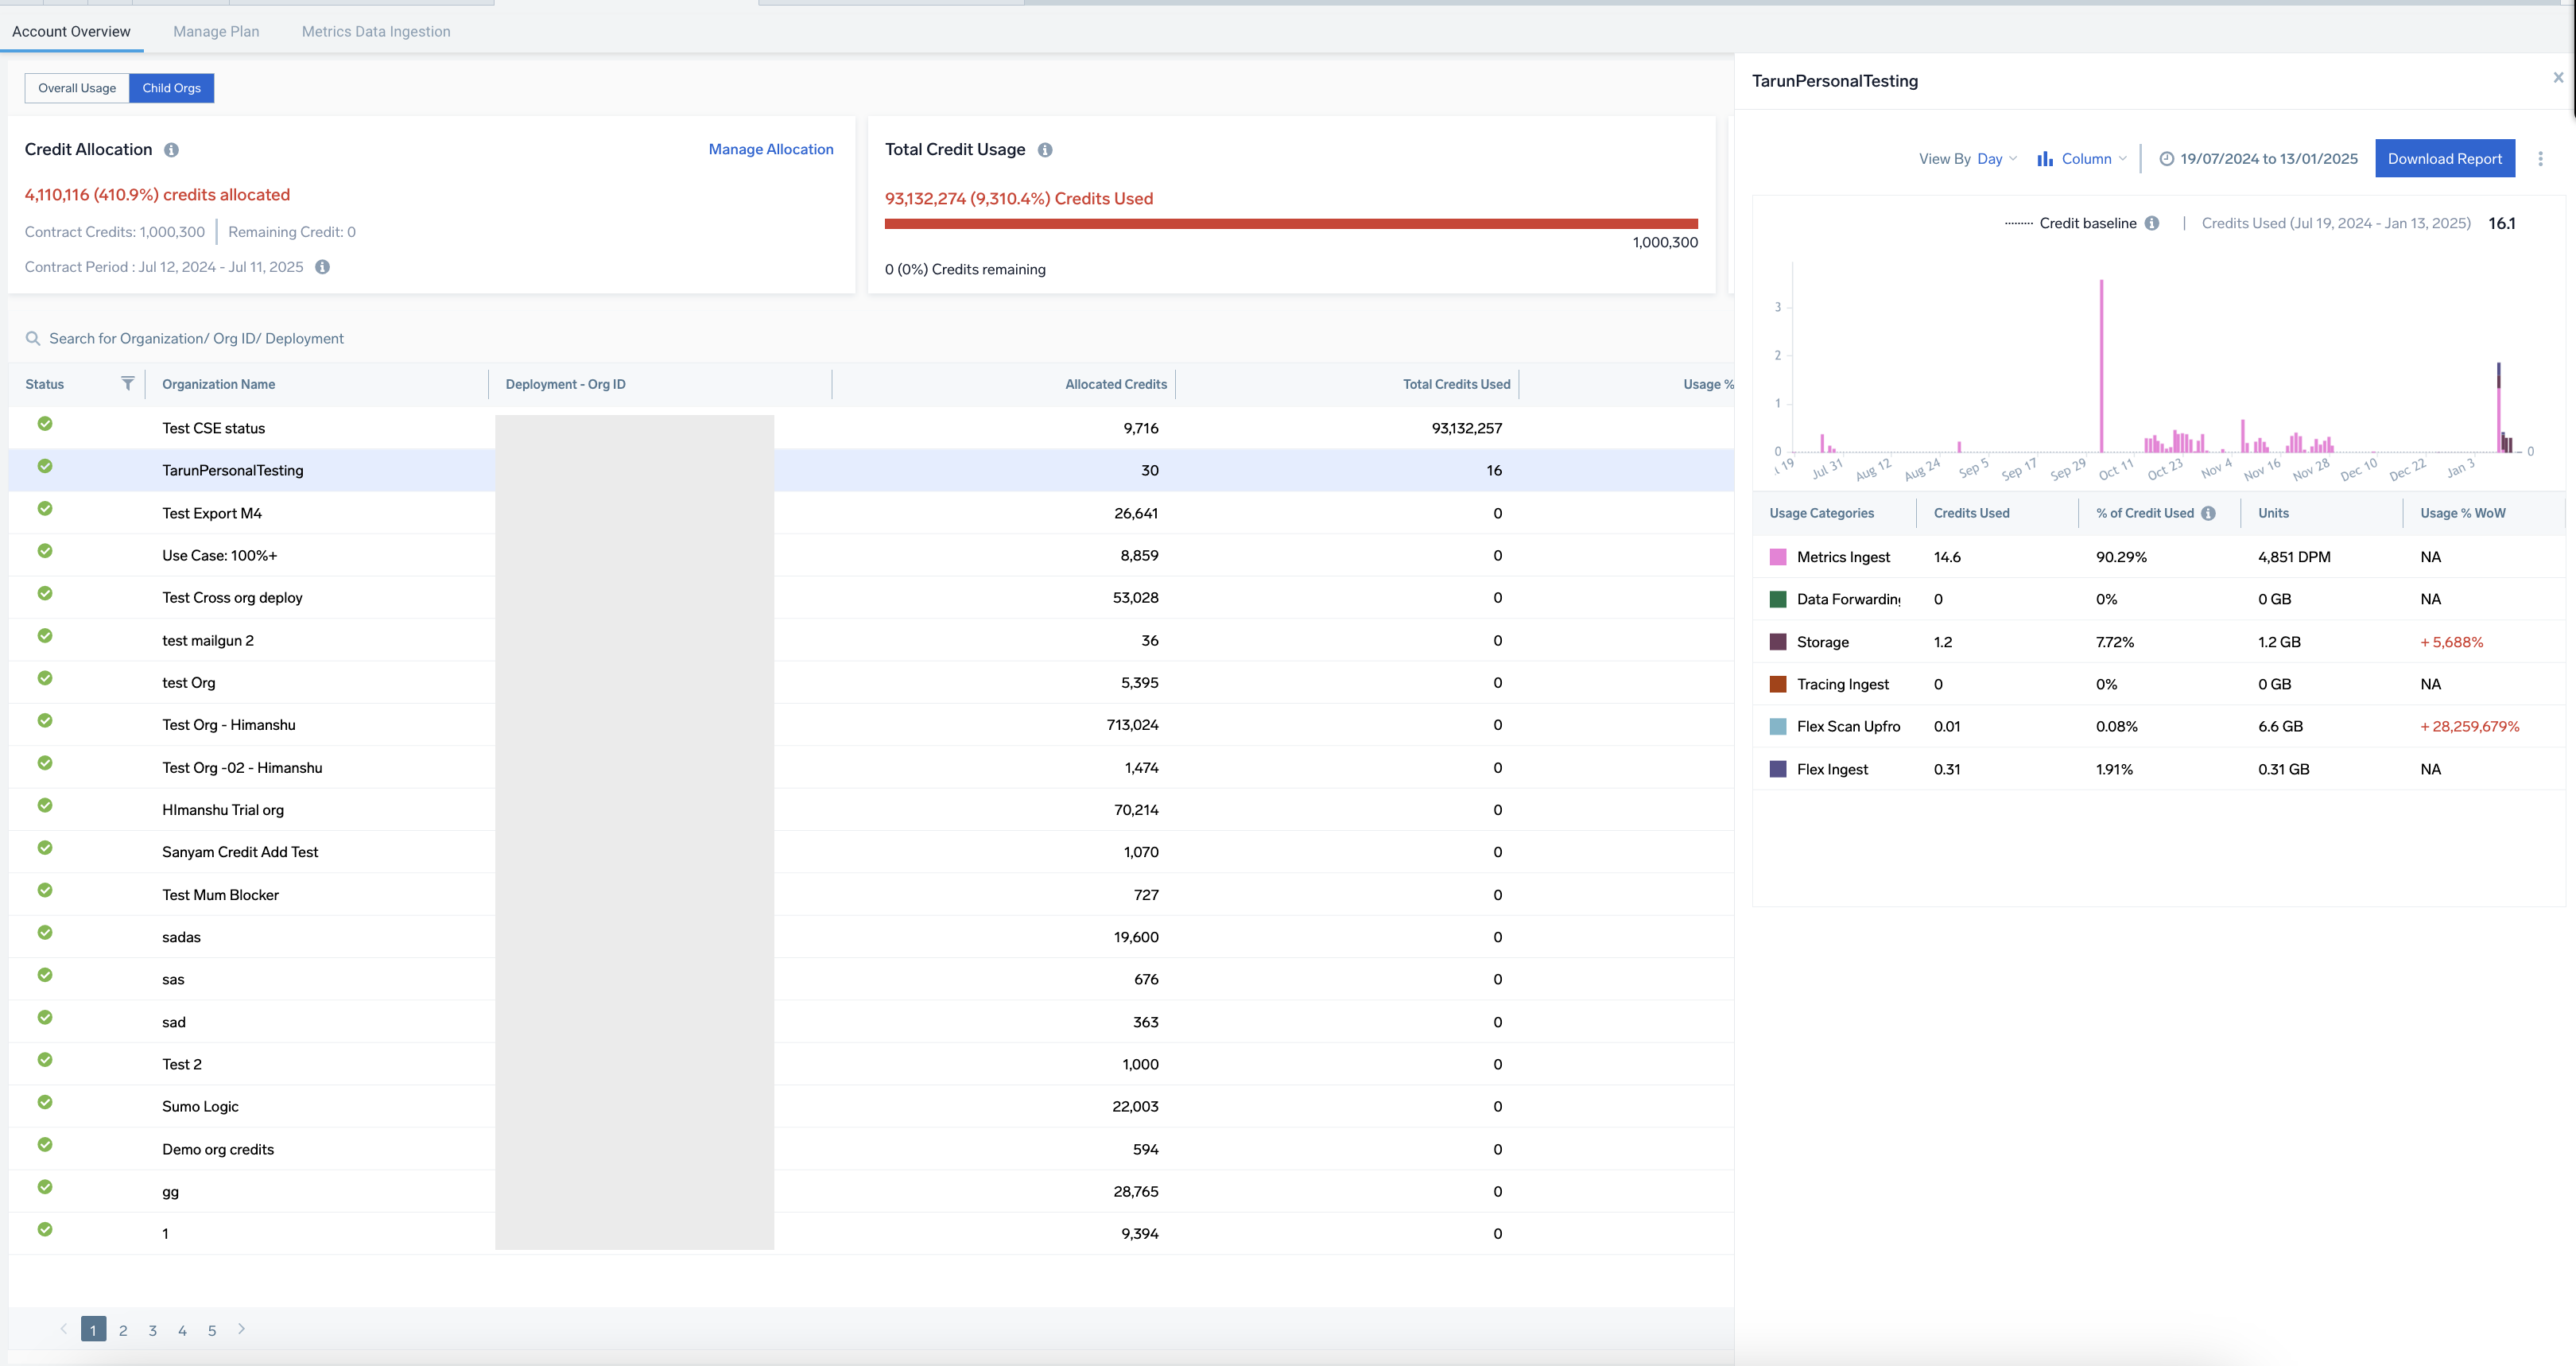Click the Flex Ingest purple color swatch
The width and height of the screenshot is (2576, 1366).
click(x=1778, y=769)
